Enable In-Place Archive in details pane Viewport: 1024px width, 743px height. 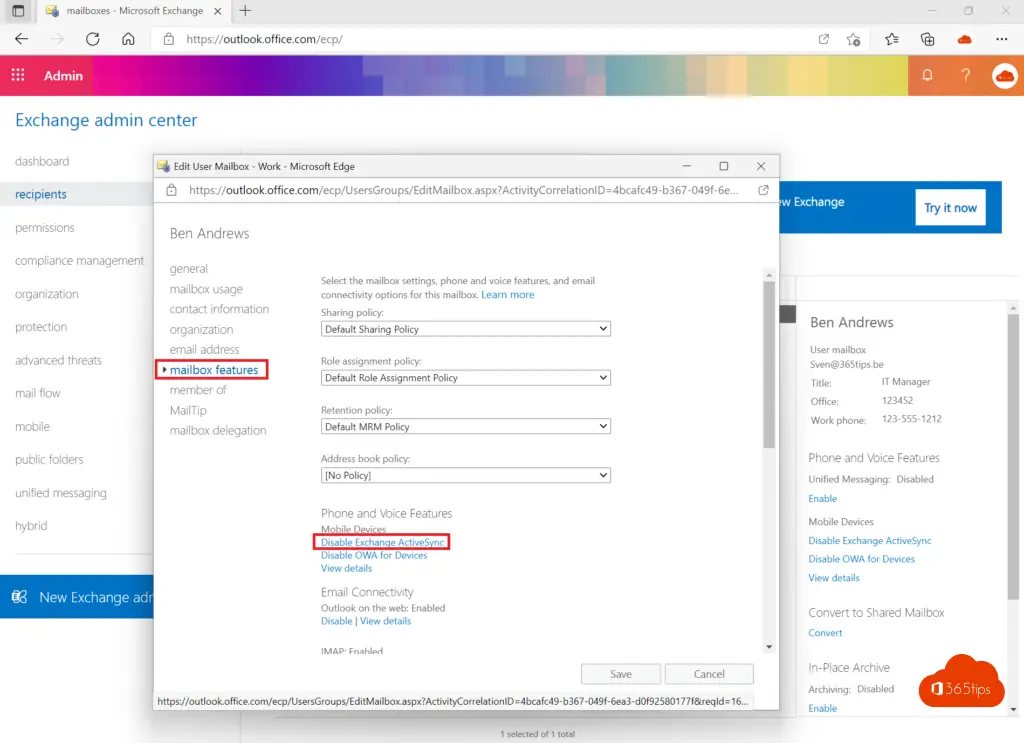coord(822,708)
